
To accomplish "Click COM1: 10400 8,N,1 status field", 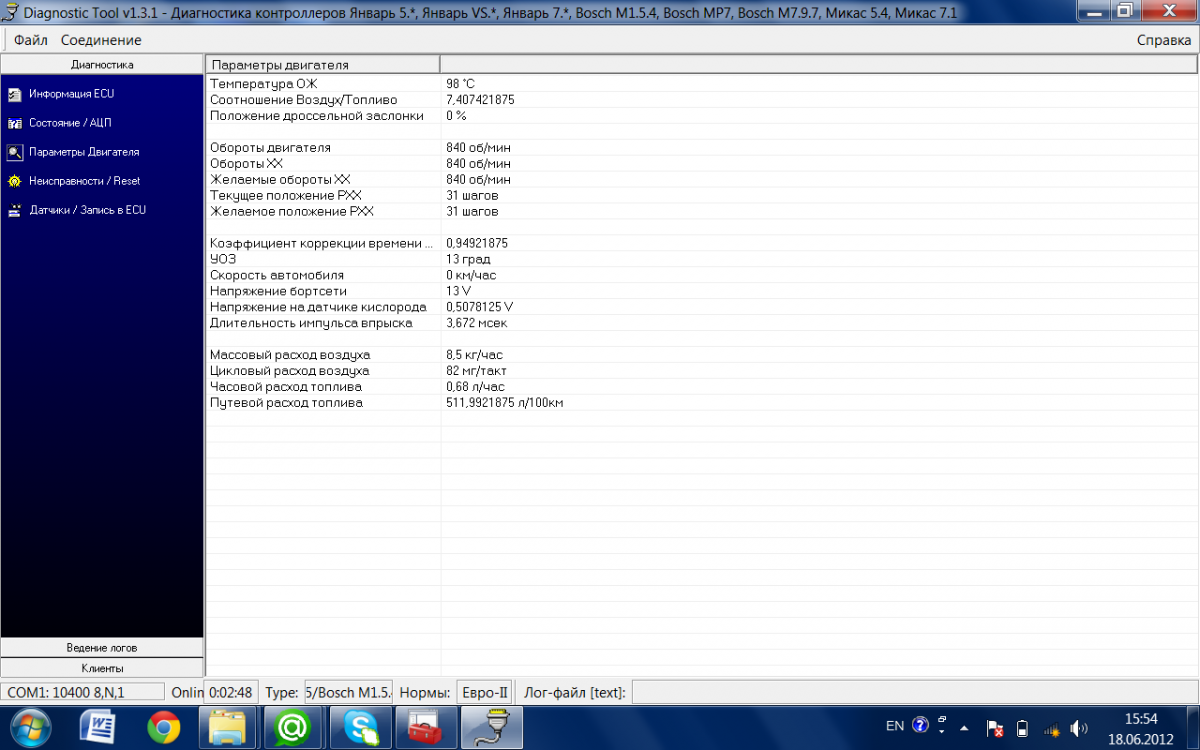I will (x=83, y=692).
